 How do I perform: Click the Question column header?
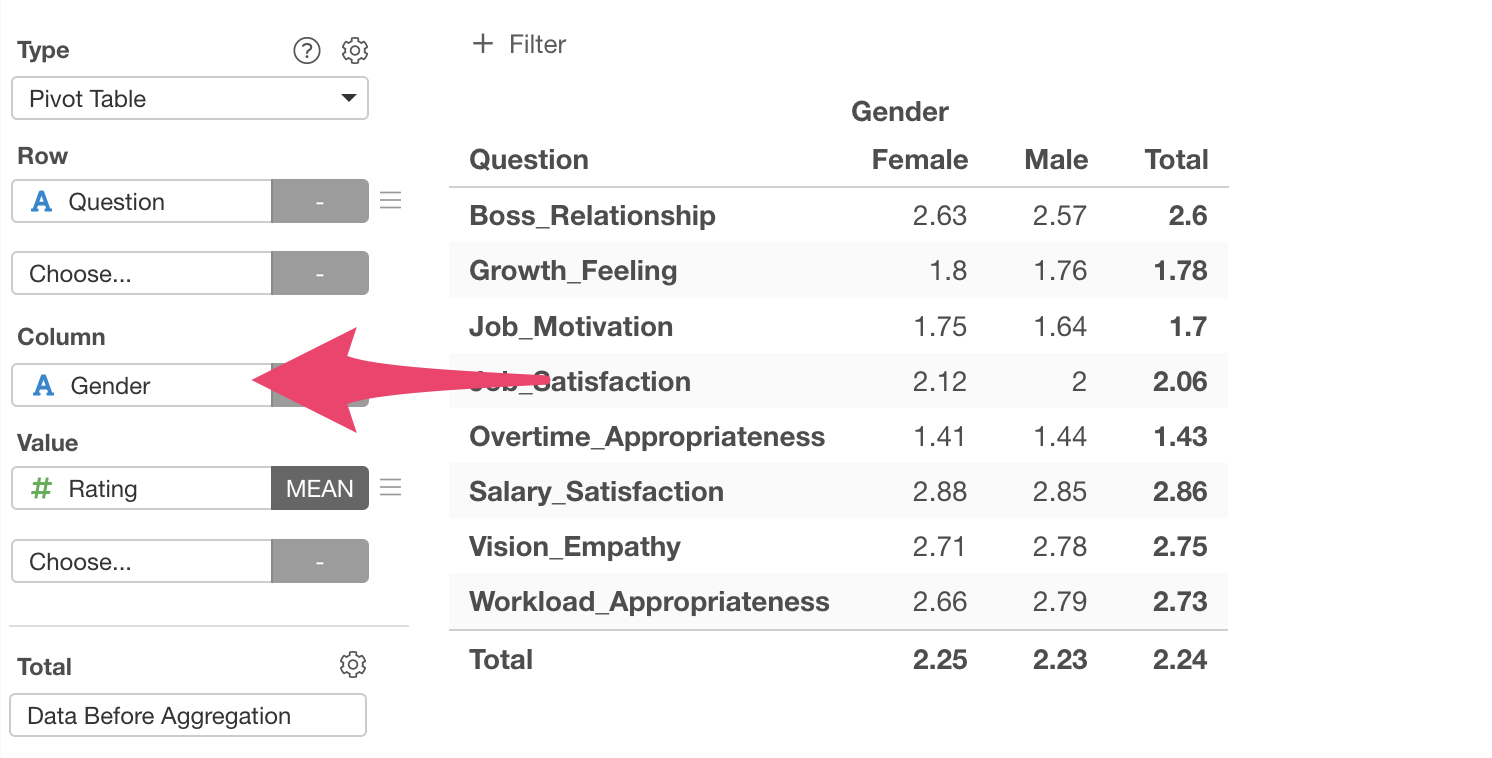[529, 160]
